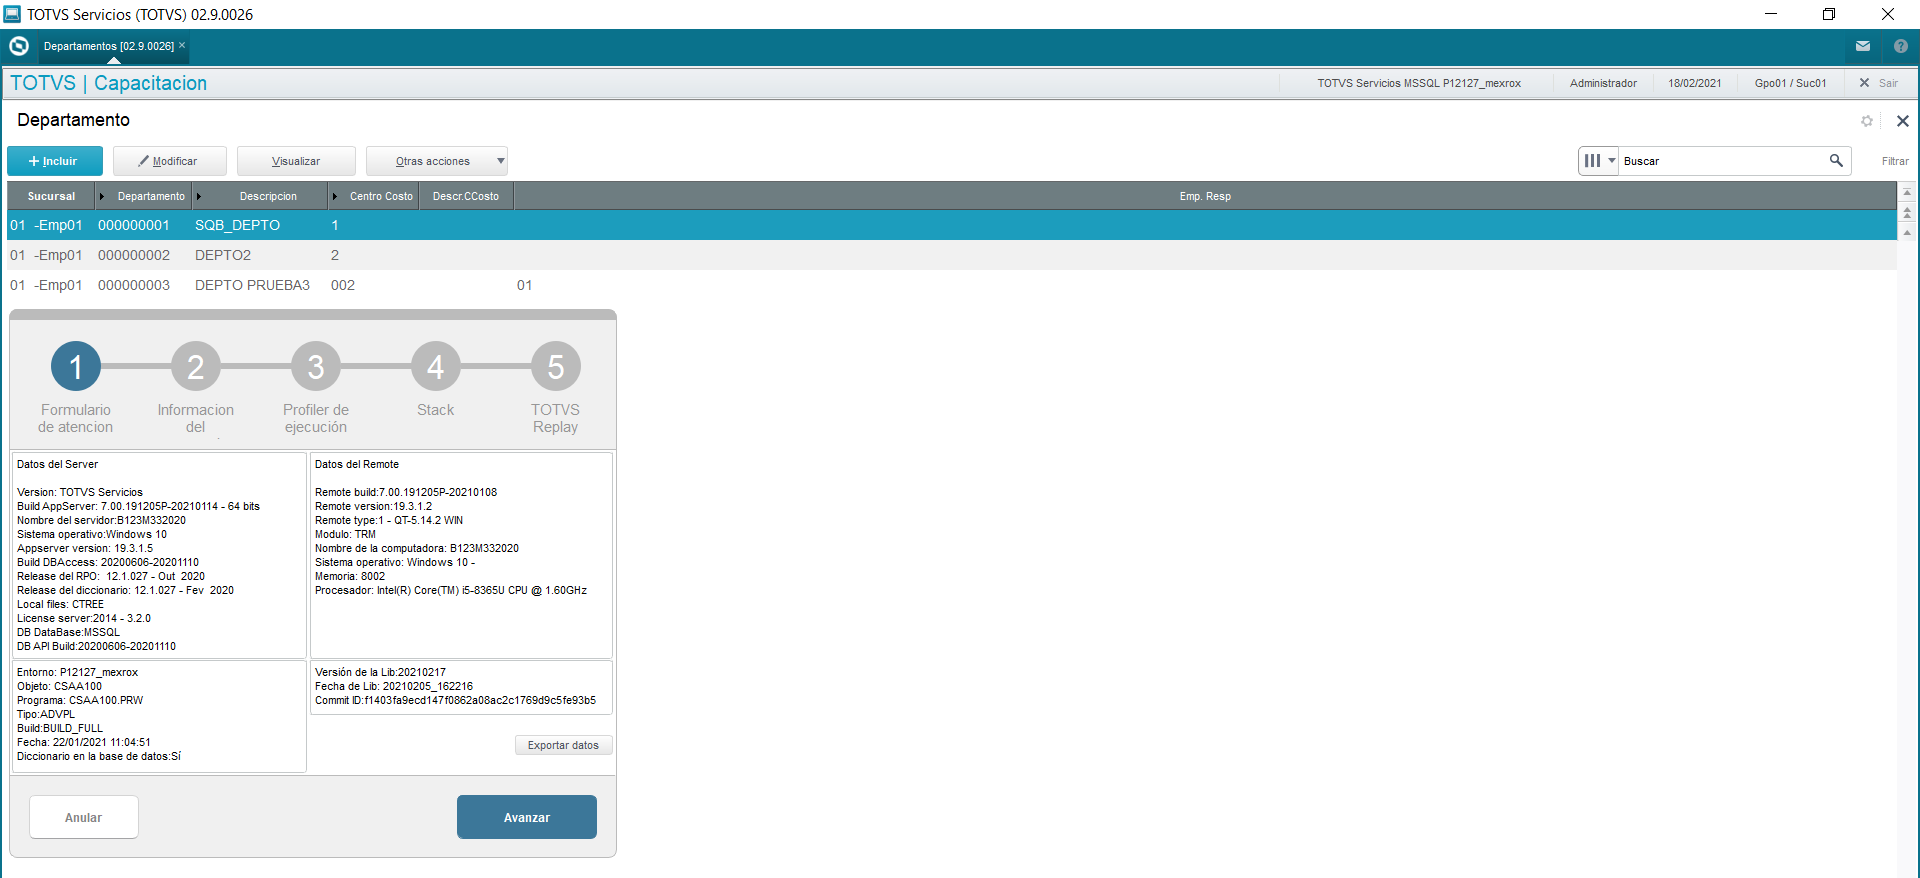This screenshot has height=878, width=1920.
Task: Click the Exportar datos button
Action: 563,745
